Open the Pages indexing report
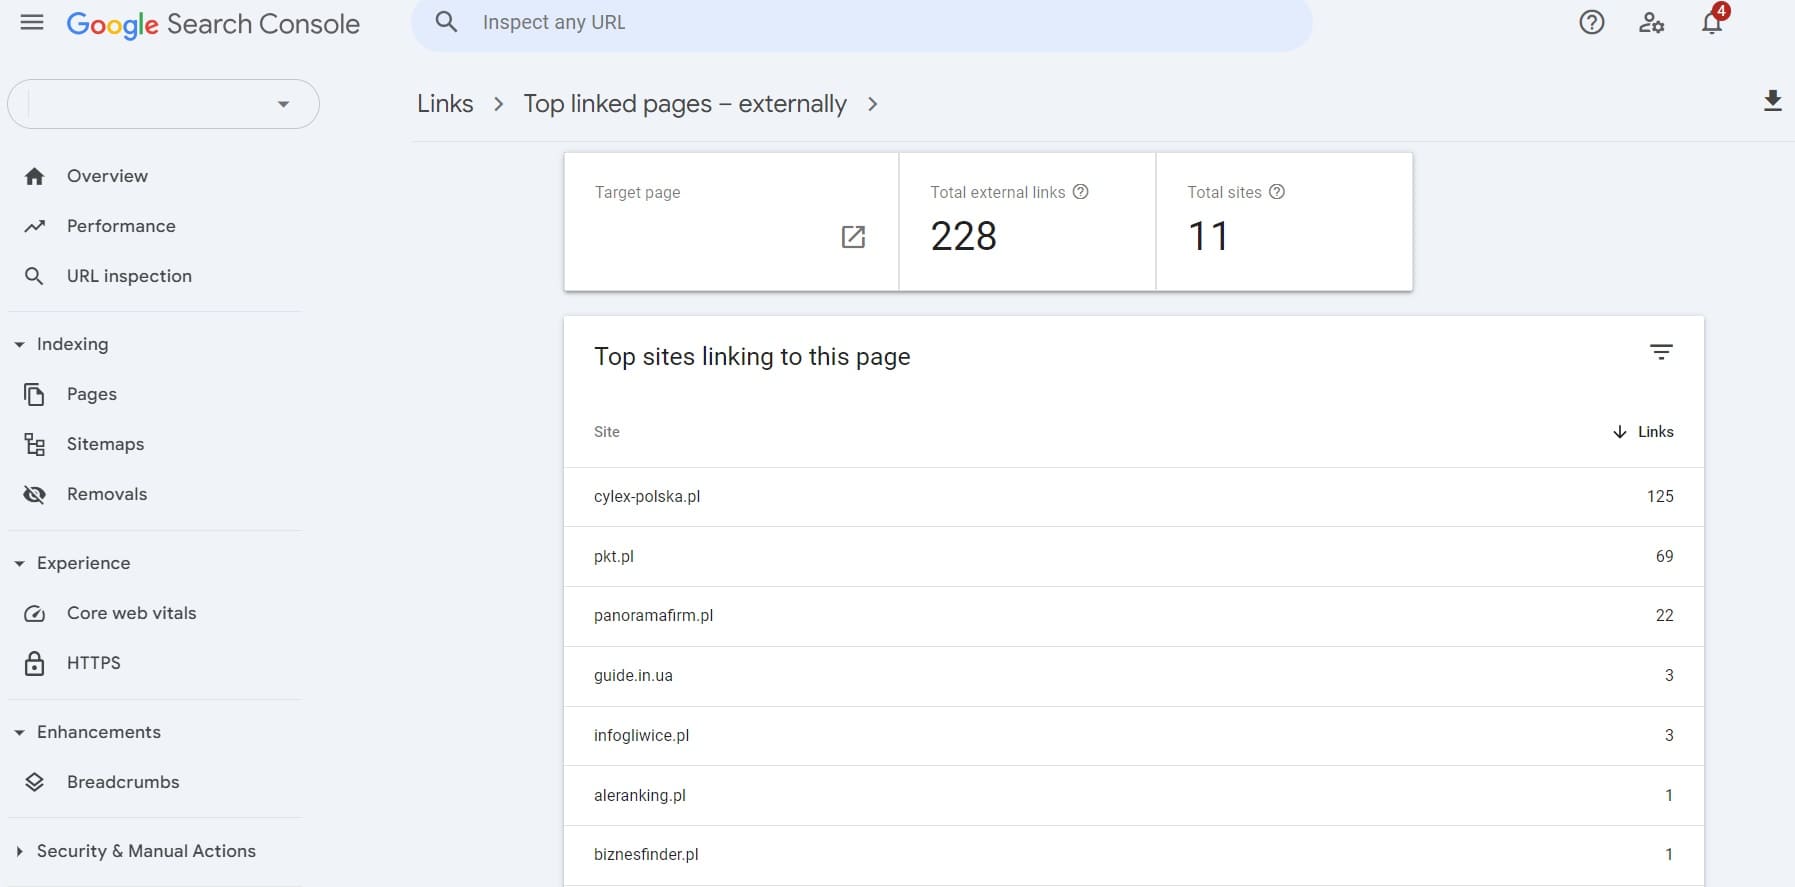The image size is (1795, 887). pyautogui.click(x=92, y=394)
